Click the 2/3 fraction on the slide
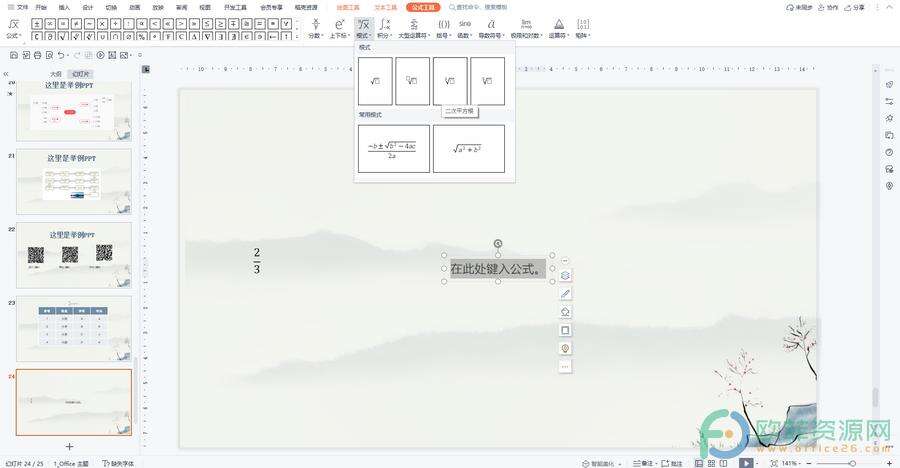Image resolution: width=900 pixels, height=468 pixels. click(x=257, y=260)
